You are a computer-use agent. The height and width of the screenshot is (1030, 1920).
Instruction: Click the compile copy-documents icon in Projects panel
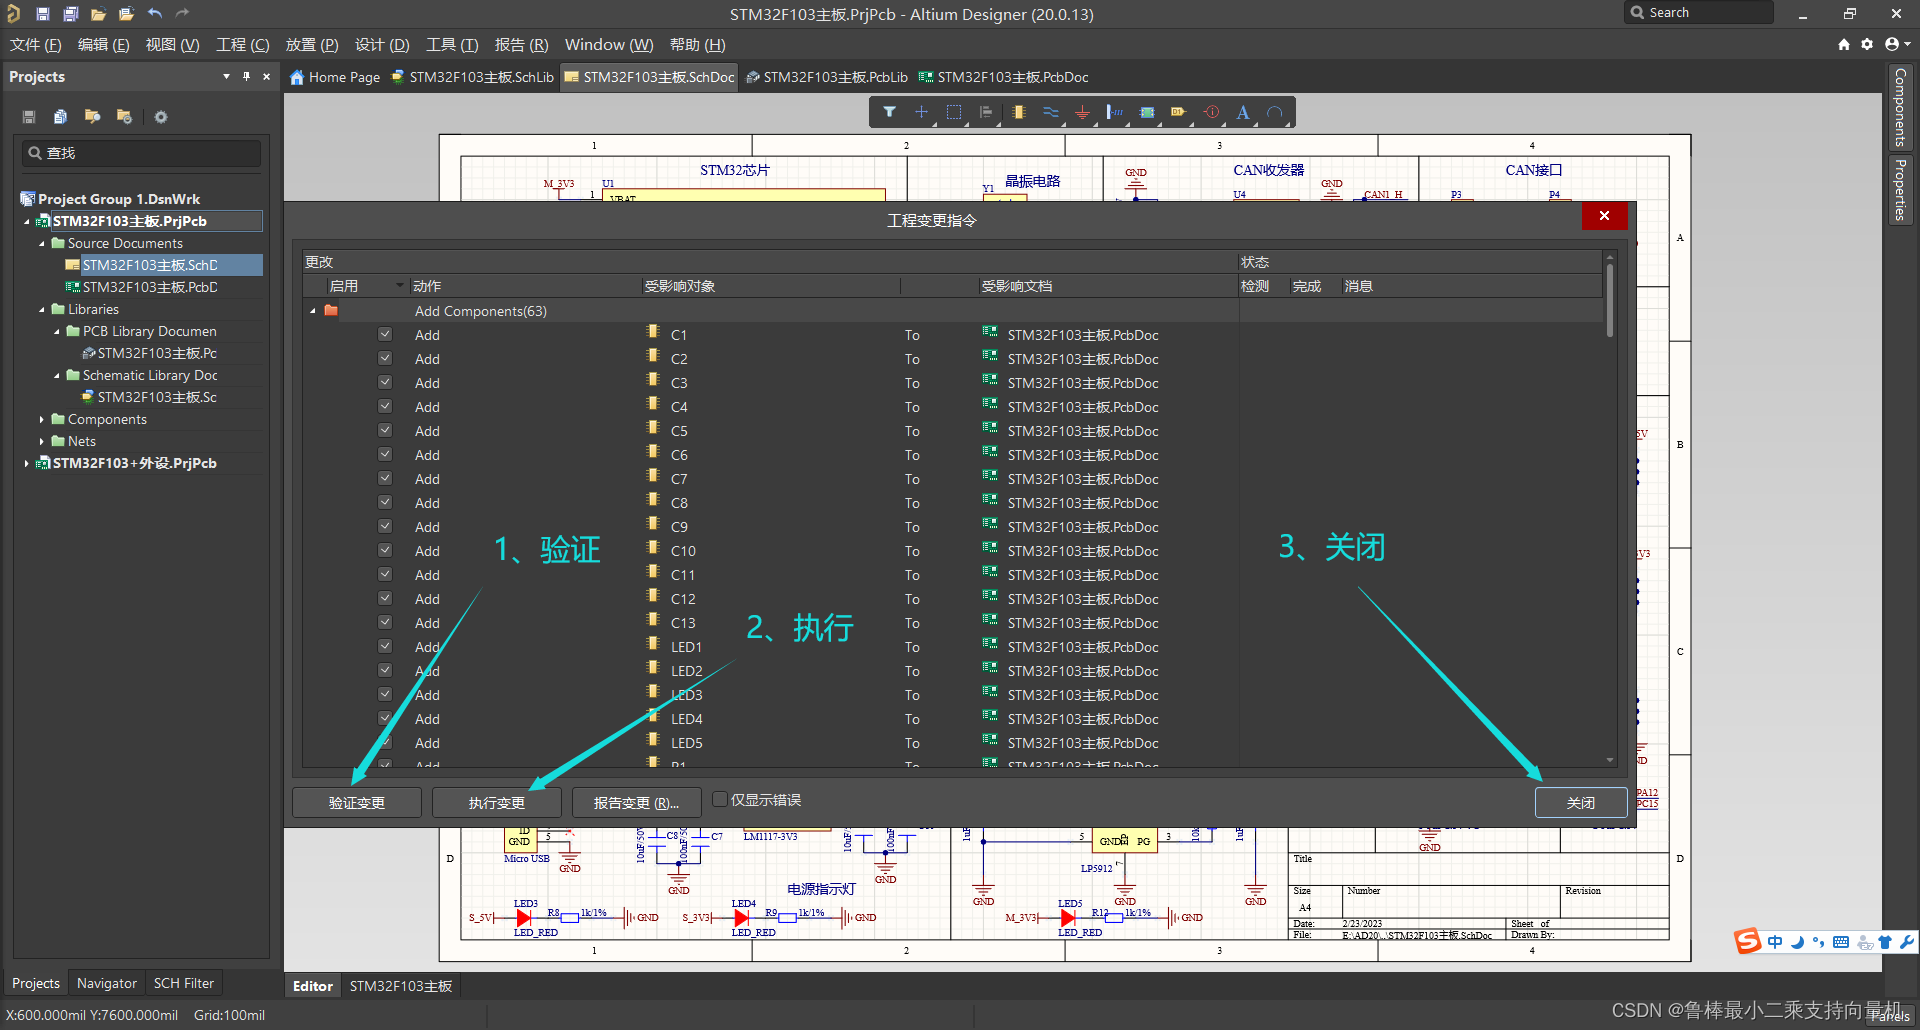[x=60, y=117]
